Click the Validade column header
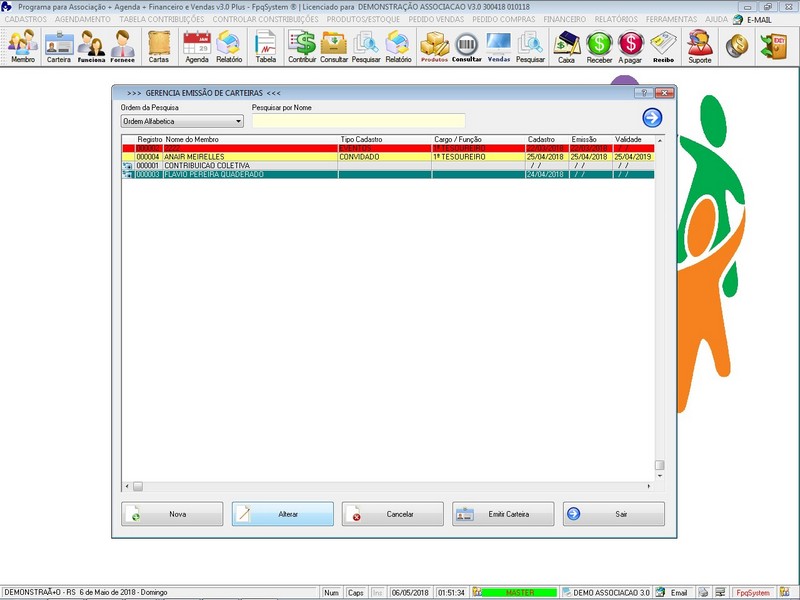 click(x=633, y=139)
